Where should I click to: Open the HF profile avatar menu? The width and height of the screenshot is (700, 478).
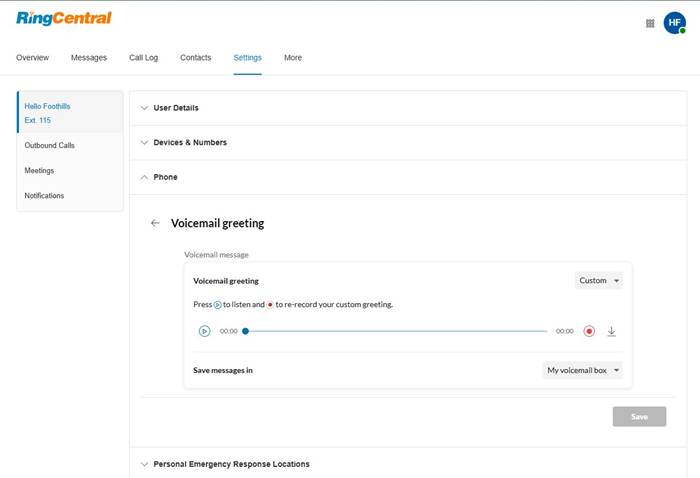[x=675, y=23]
